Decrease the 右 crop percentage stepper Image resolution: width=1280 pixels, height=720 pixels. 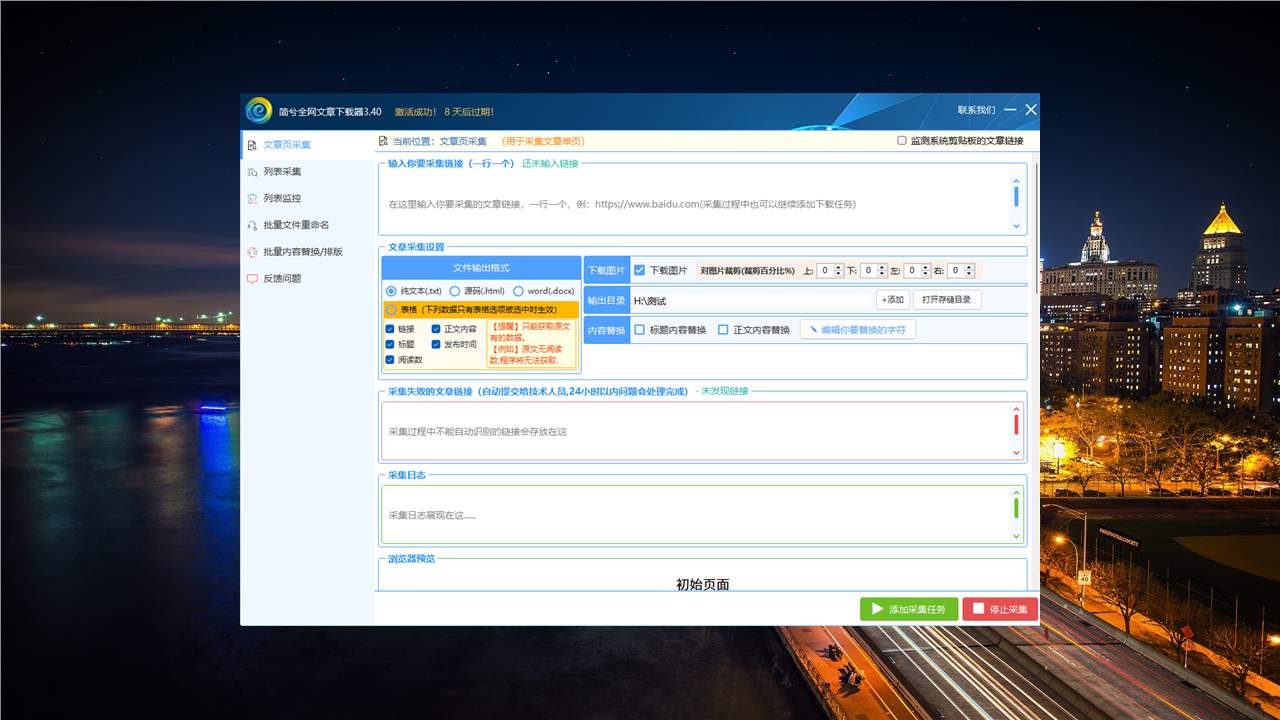pos(970,274)
